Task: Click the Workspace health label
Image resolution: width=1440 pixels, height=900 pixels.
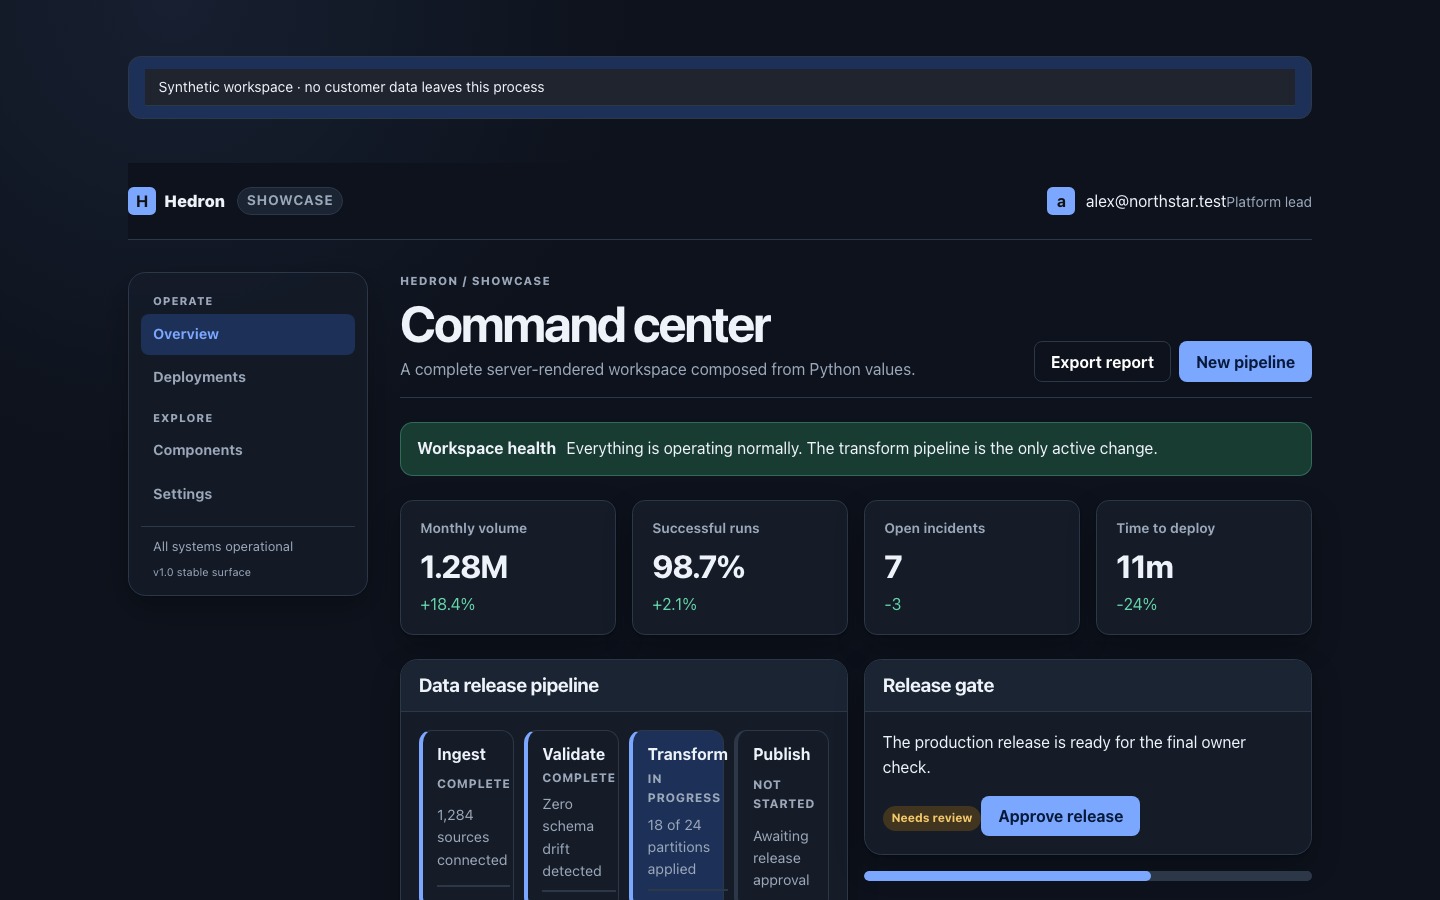Action: [486, 448]
